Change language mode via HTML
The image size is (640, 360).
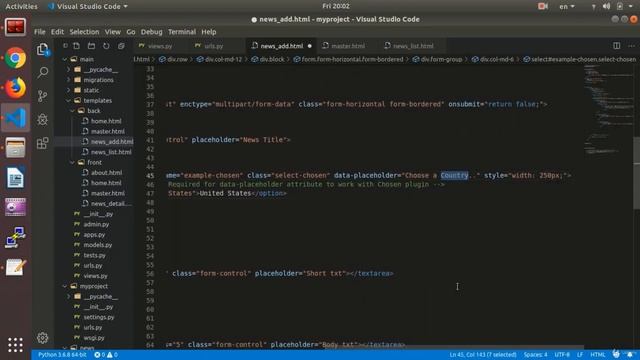click(598, 355)
